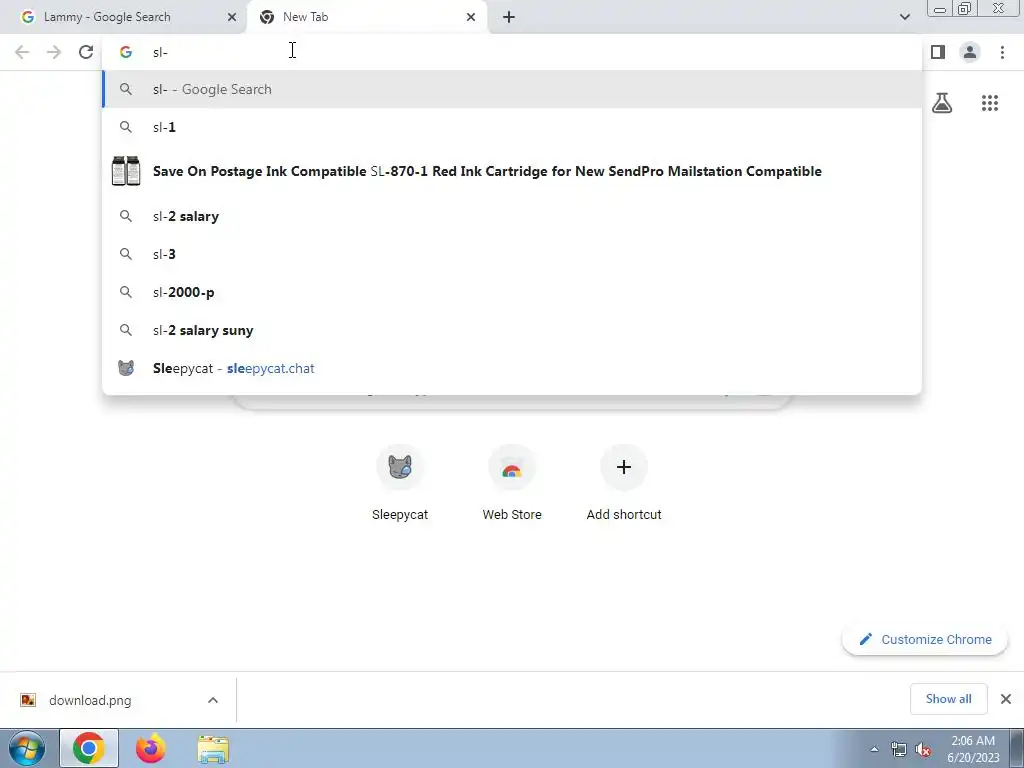
Task: Close the New Tab tab
Action: point(471,17)
